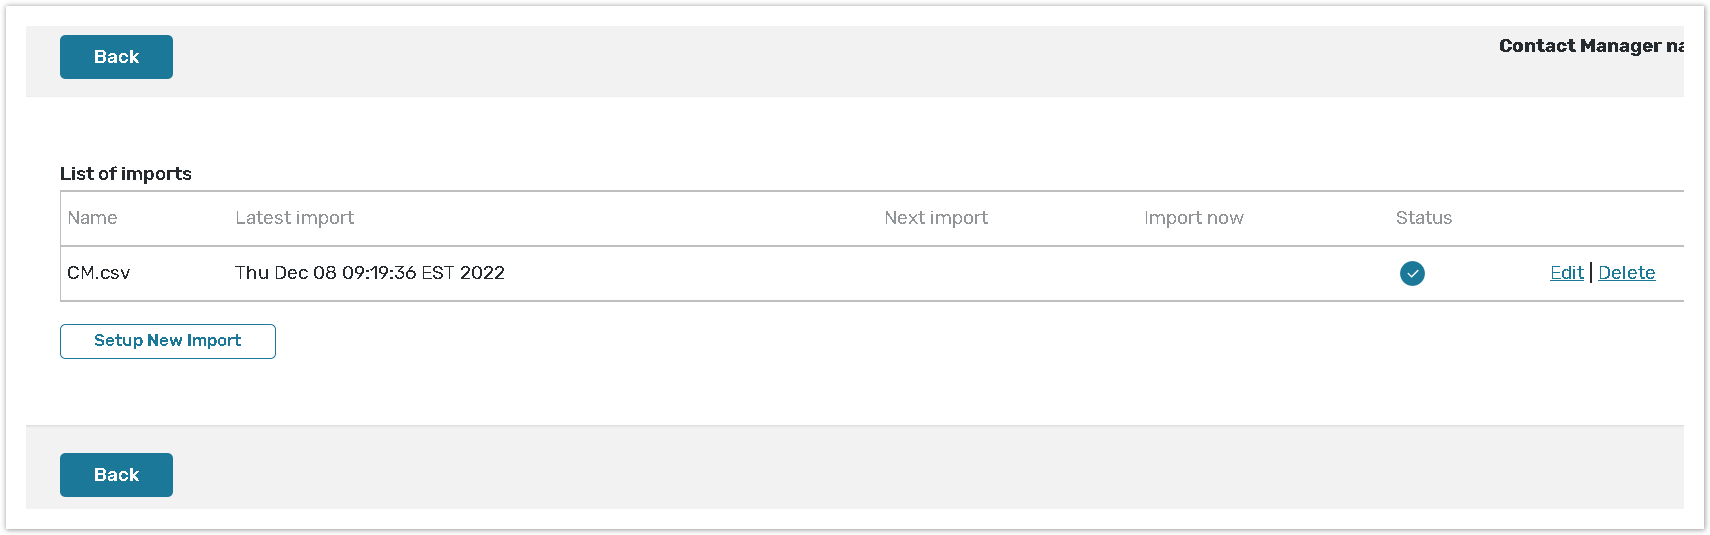Click the empty Import now cell for CM.csv
This screenshot has height=535, width=1710.
click(1193, 273)
